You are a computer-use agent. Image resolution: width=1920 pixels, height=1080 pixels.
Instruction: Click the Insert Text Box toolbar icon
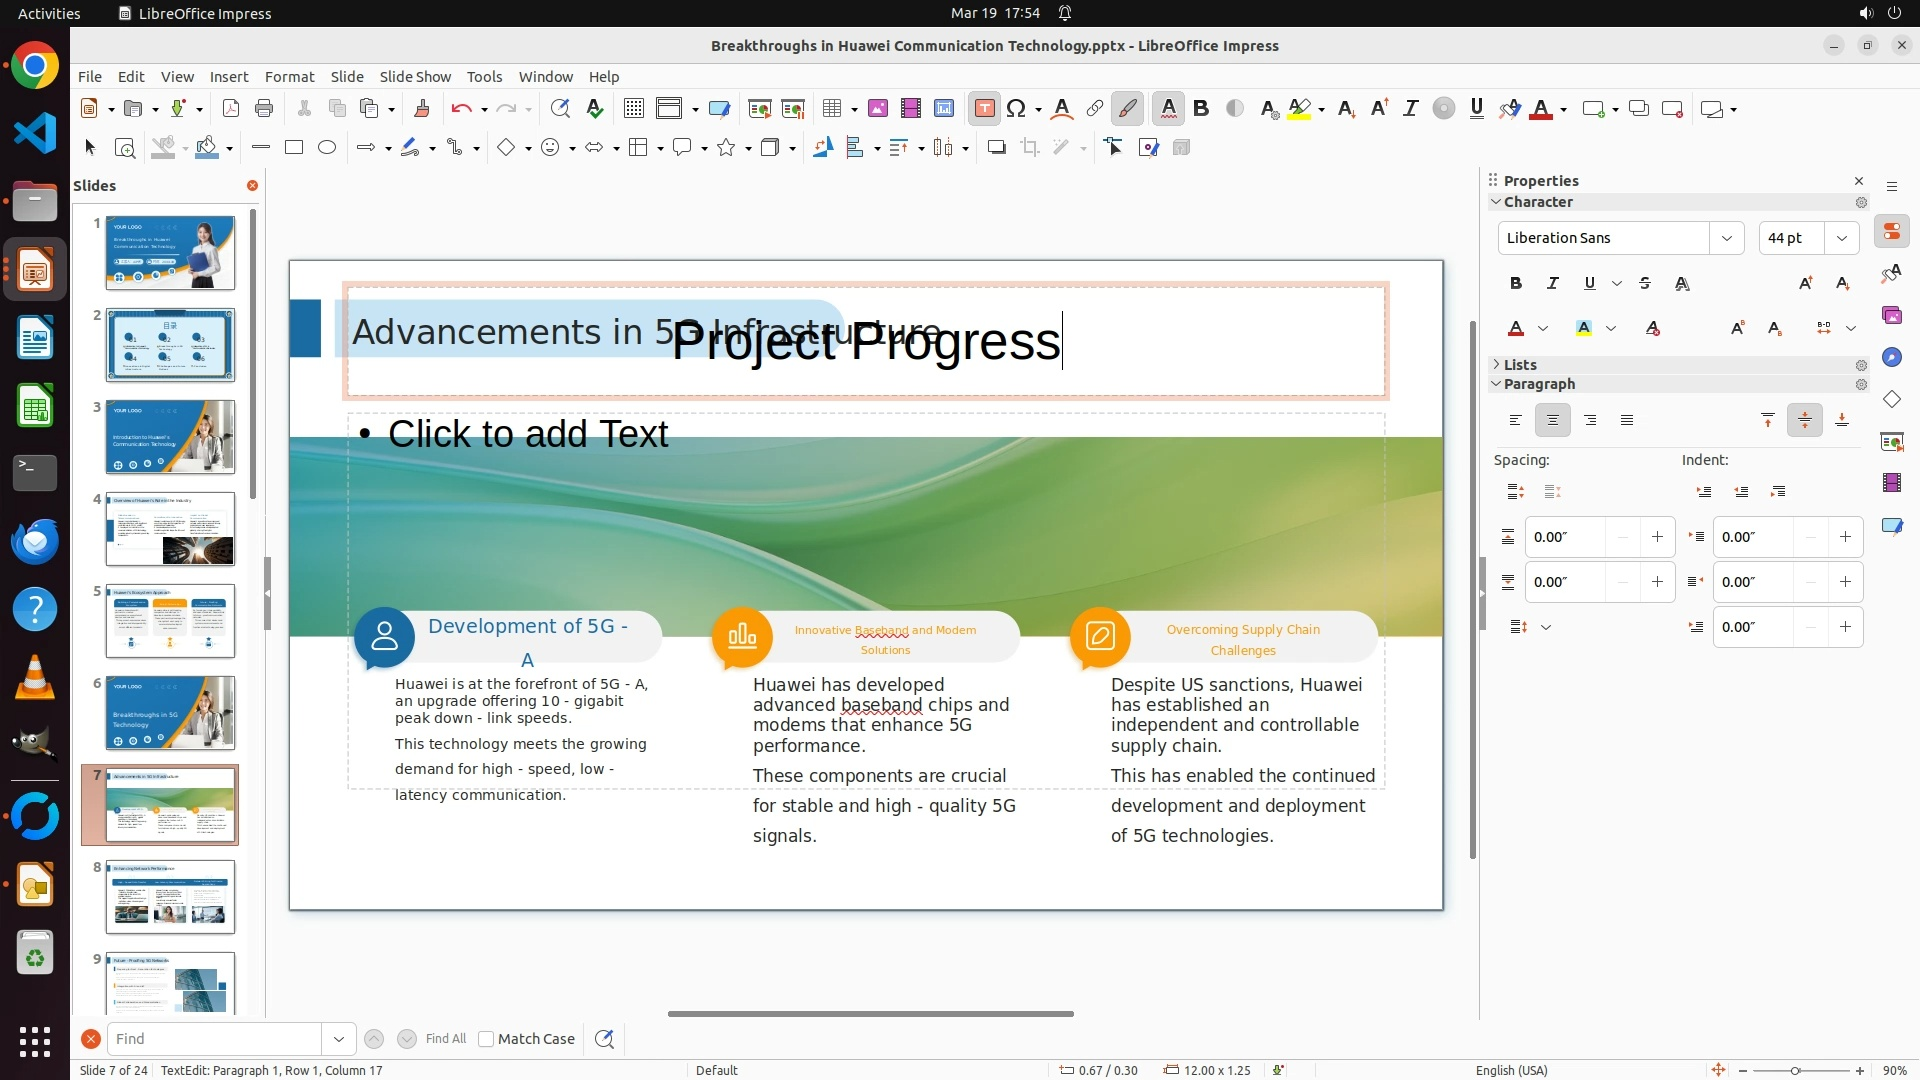[x=984, y=109]
